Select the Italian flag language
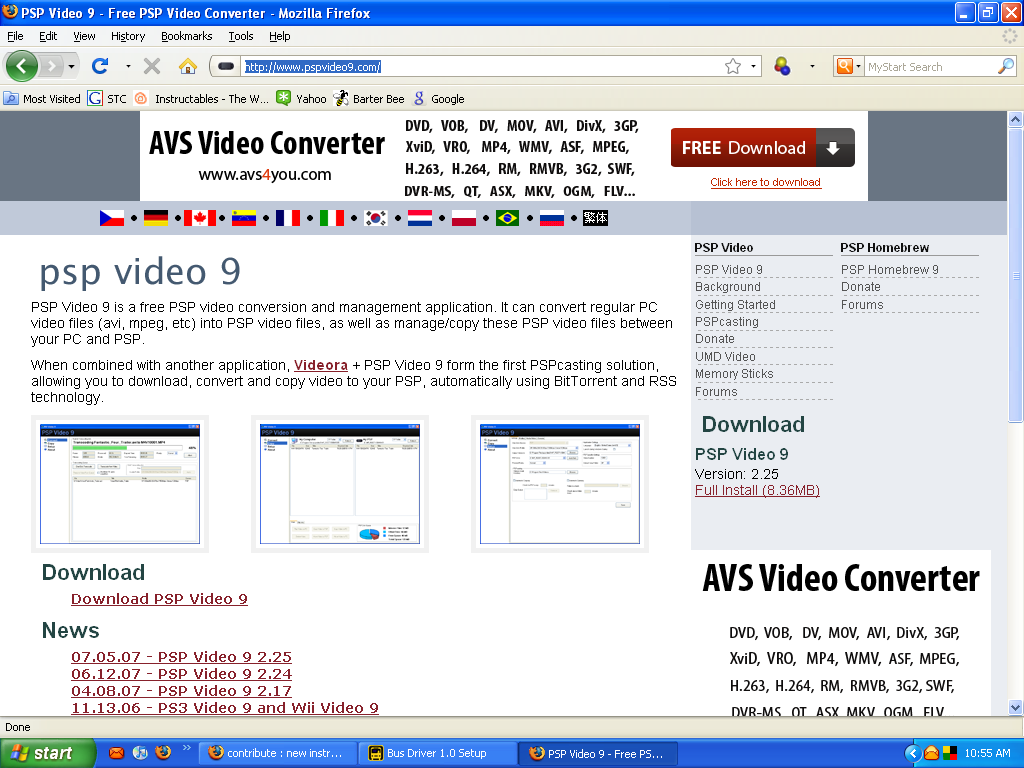1024x768 pixels. [332, 218]
